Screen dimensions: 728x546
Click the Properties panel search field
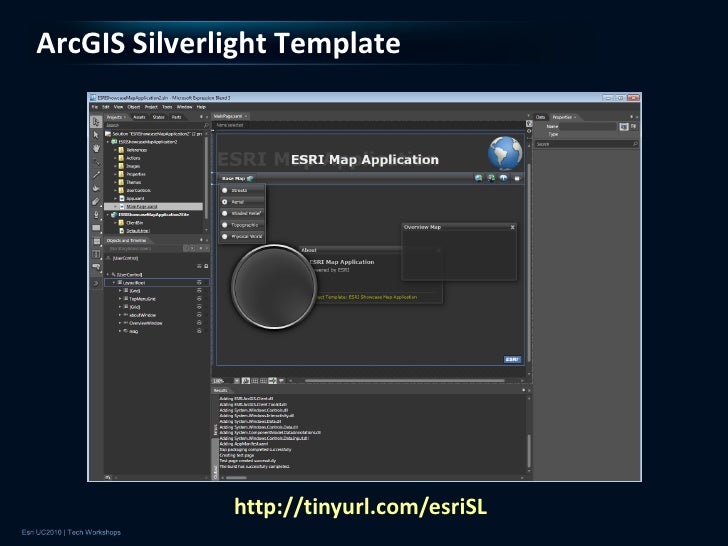pos(586,144)
